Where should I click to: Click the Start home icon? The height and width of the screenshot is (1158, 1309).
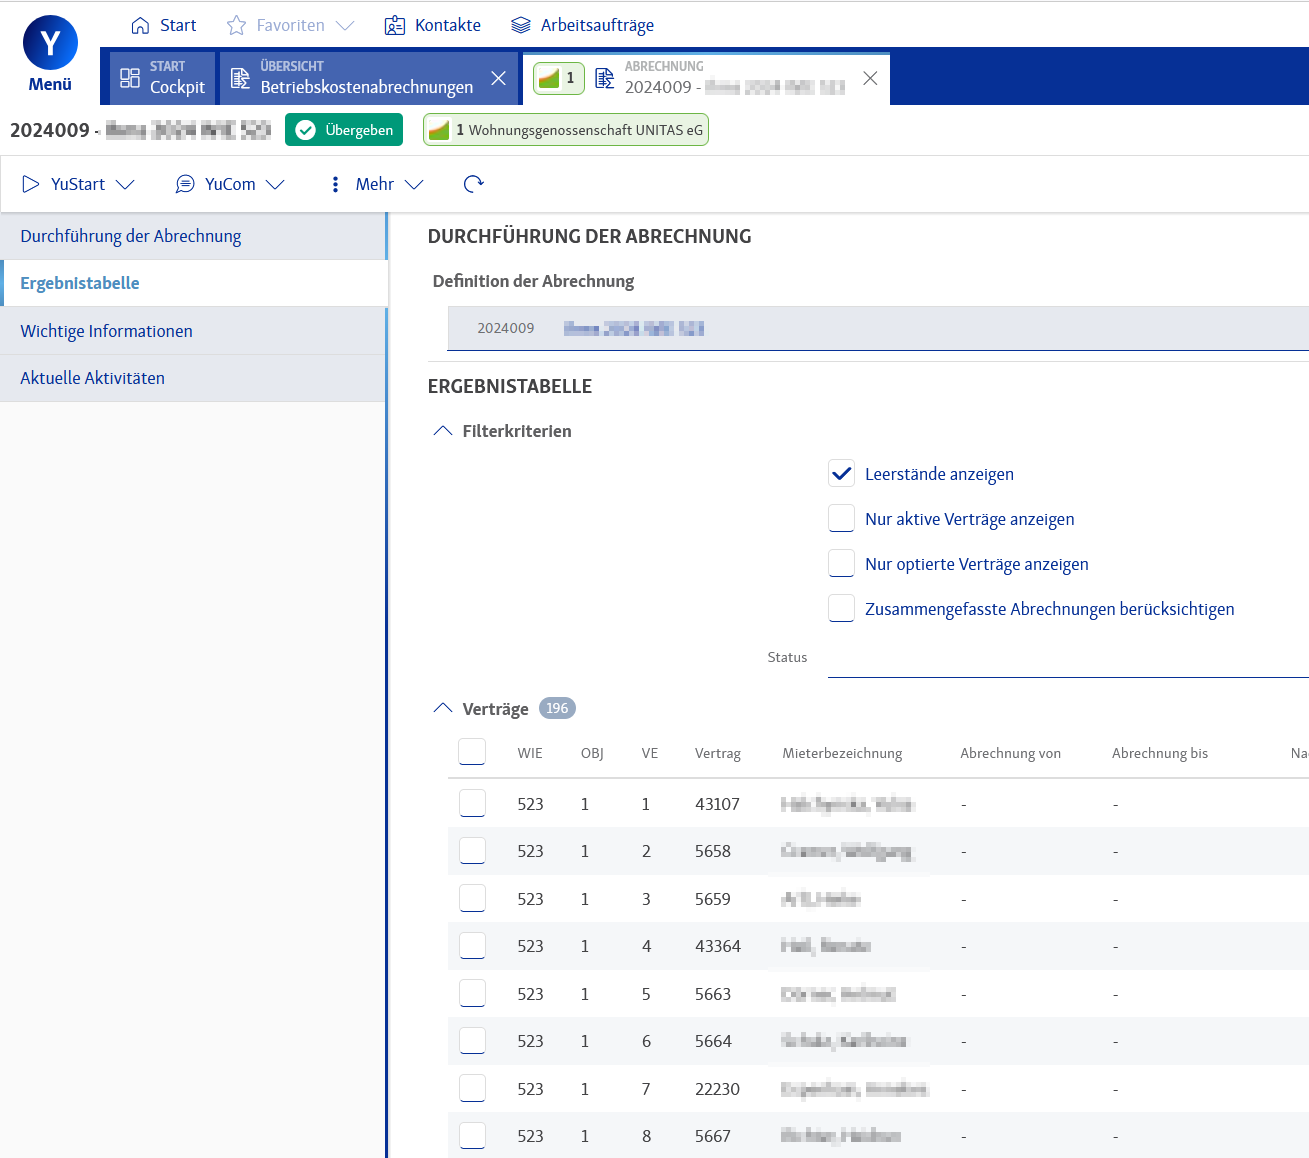(x=141, y=25)
